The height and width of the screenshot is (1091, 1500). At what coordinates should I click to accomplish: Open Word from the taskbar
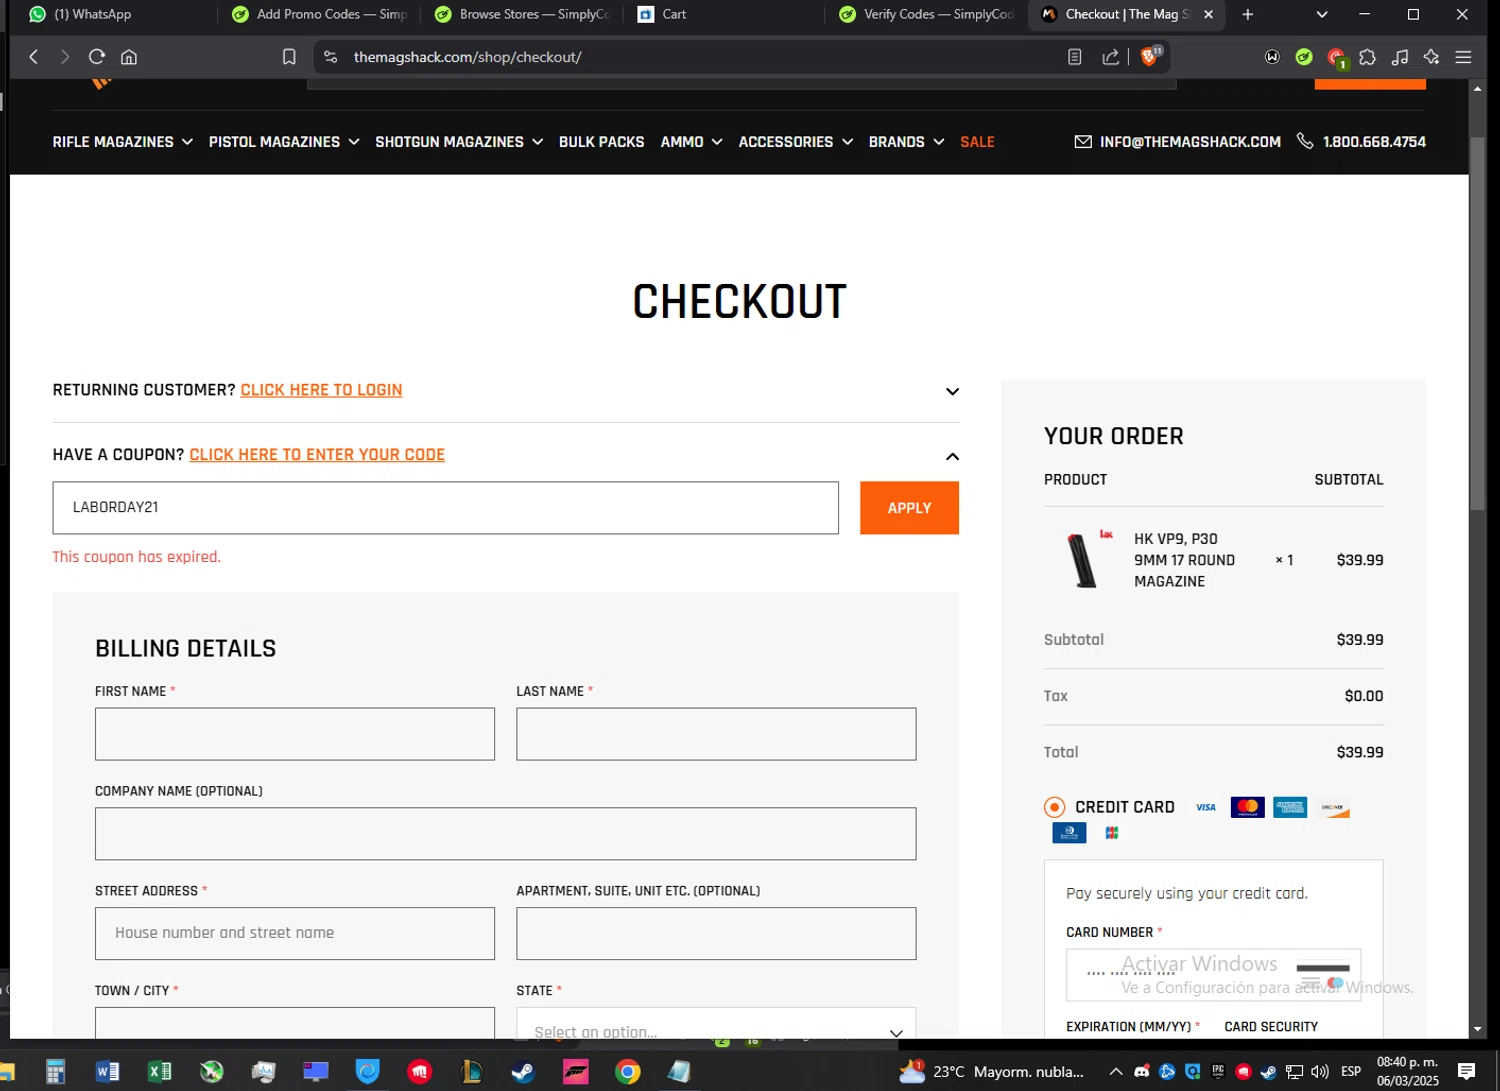click(107, 1072)
